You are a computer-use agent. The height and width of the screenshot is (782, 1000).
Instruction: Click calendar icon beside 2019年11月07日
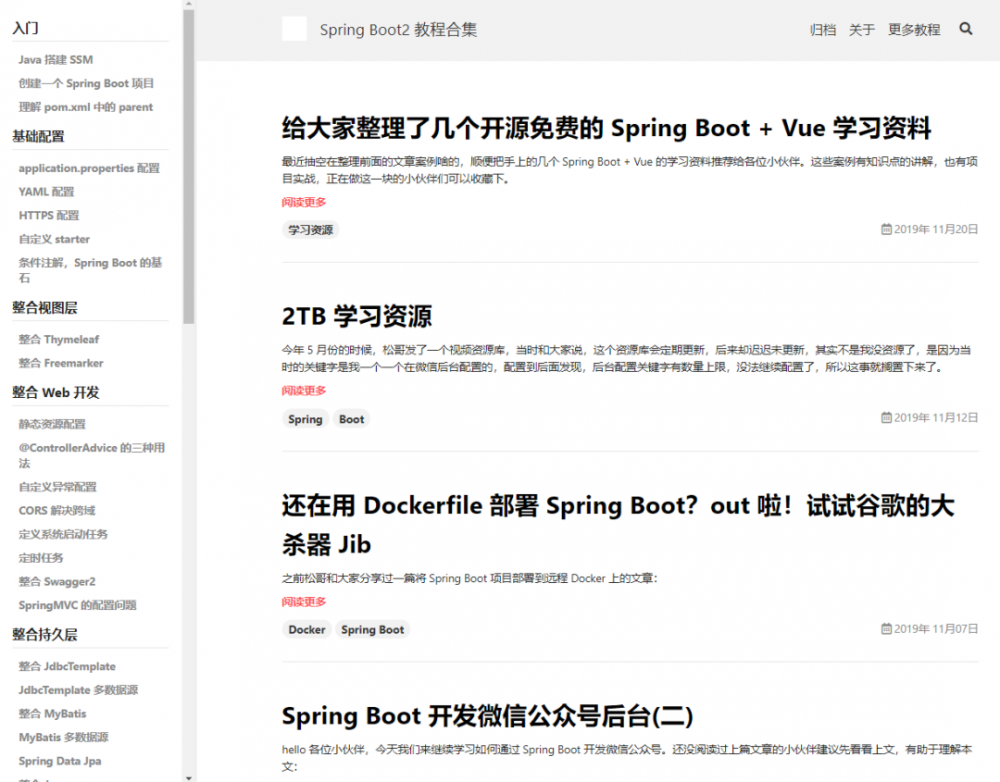(x=886, y=629)
